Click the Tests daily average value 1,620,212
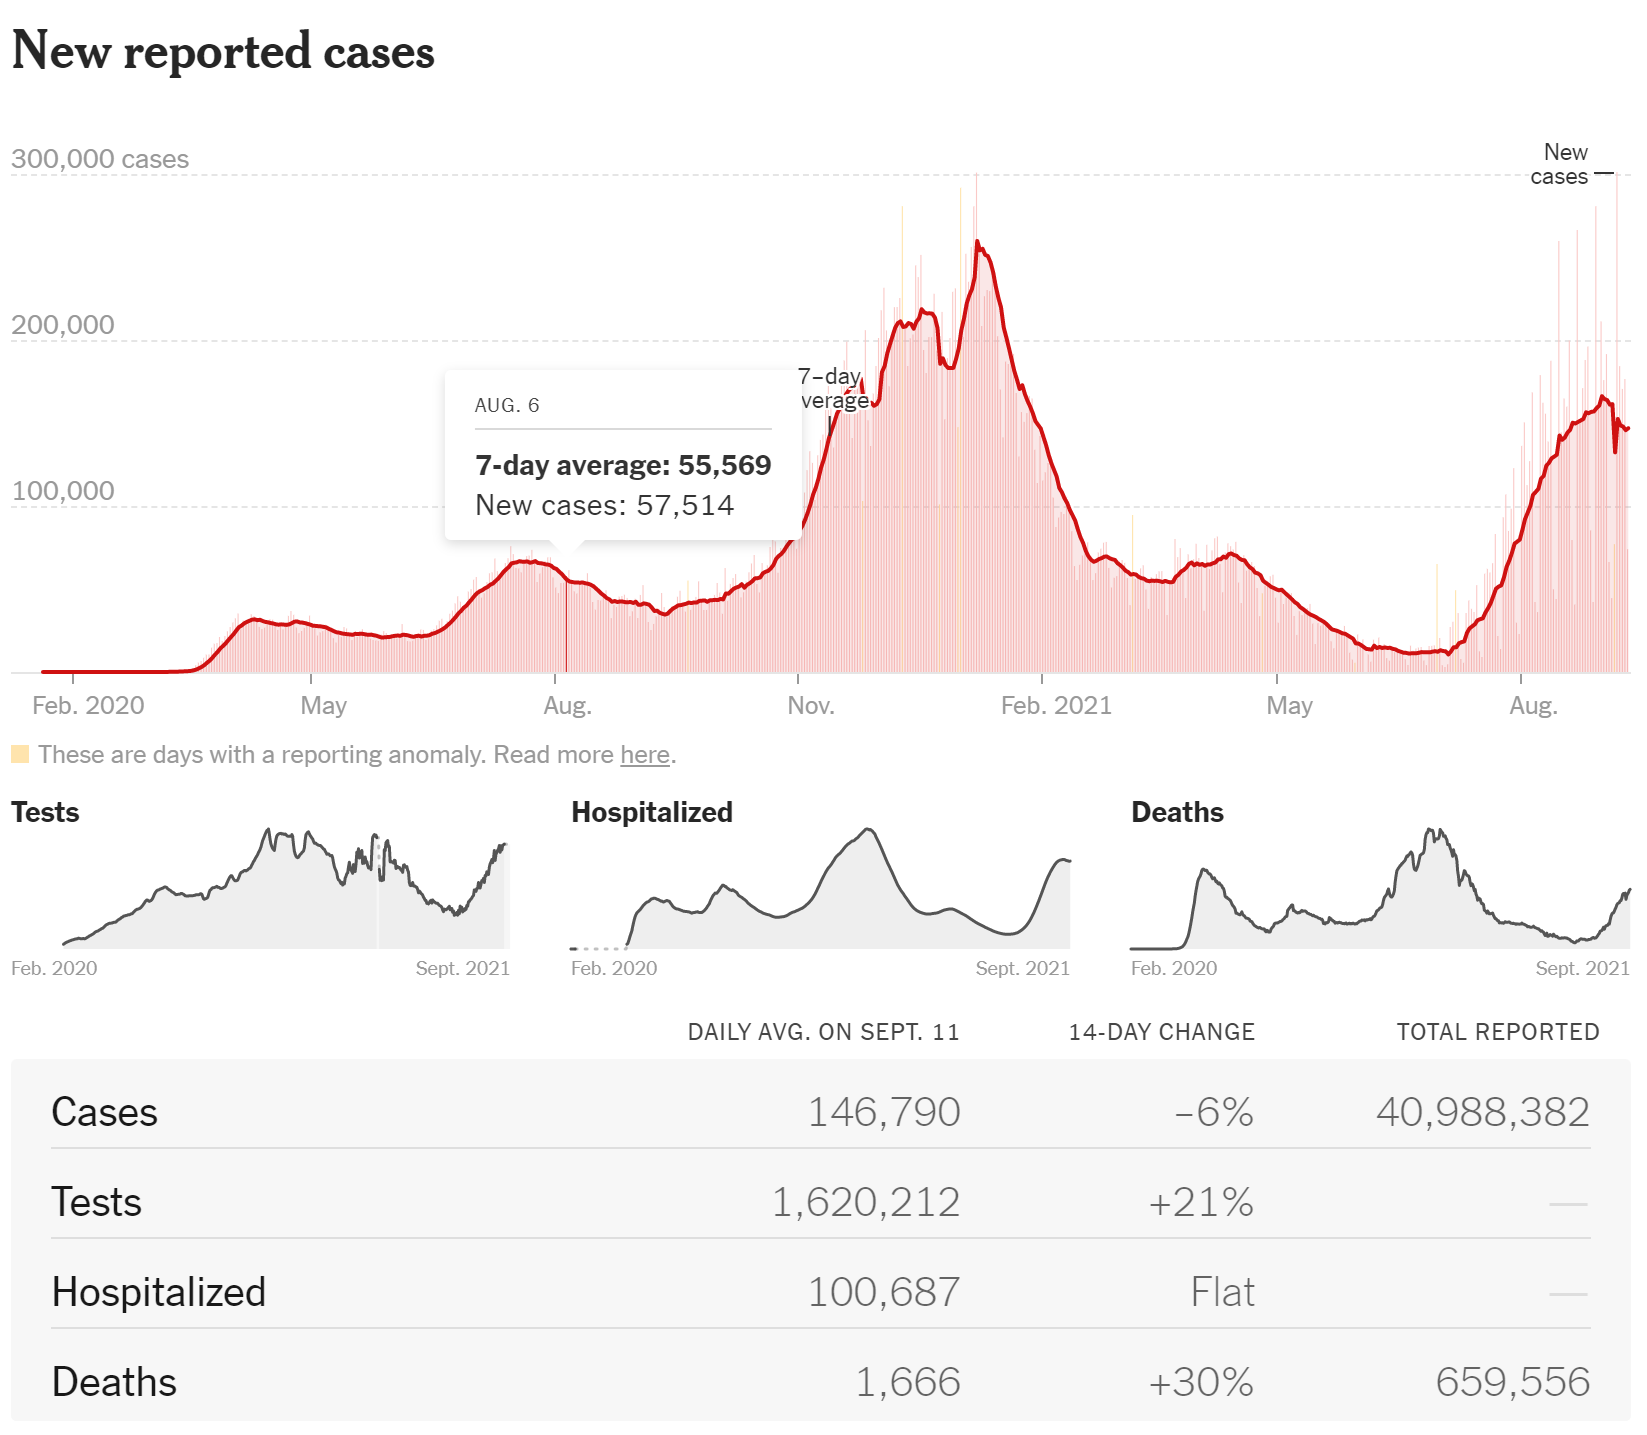 point(866,1202)
